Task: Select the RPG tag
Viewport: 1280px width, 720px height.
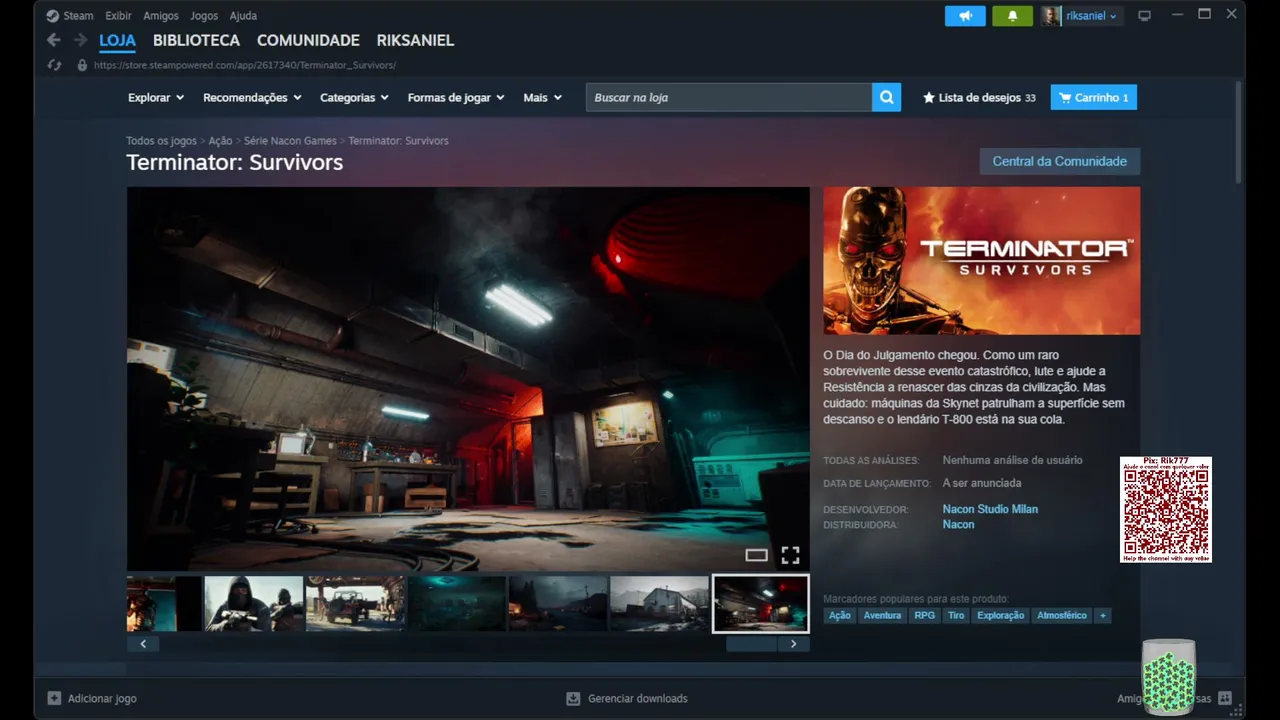Action: tap(925, 616)
